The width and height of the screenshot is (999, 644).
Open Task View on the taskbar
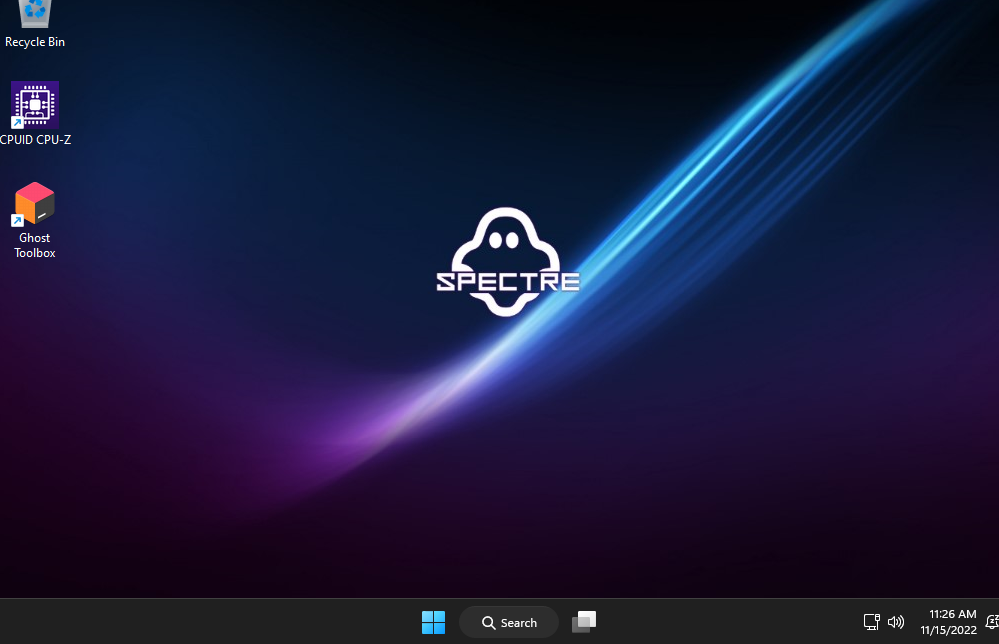(x=584, y=622)
